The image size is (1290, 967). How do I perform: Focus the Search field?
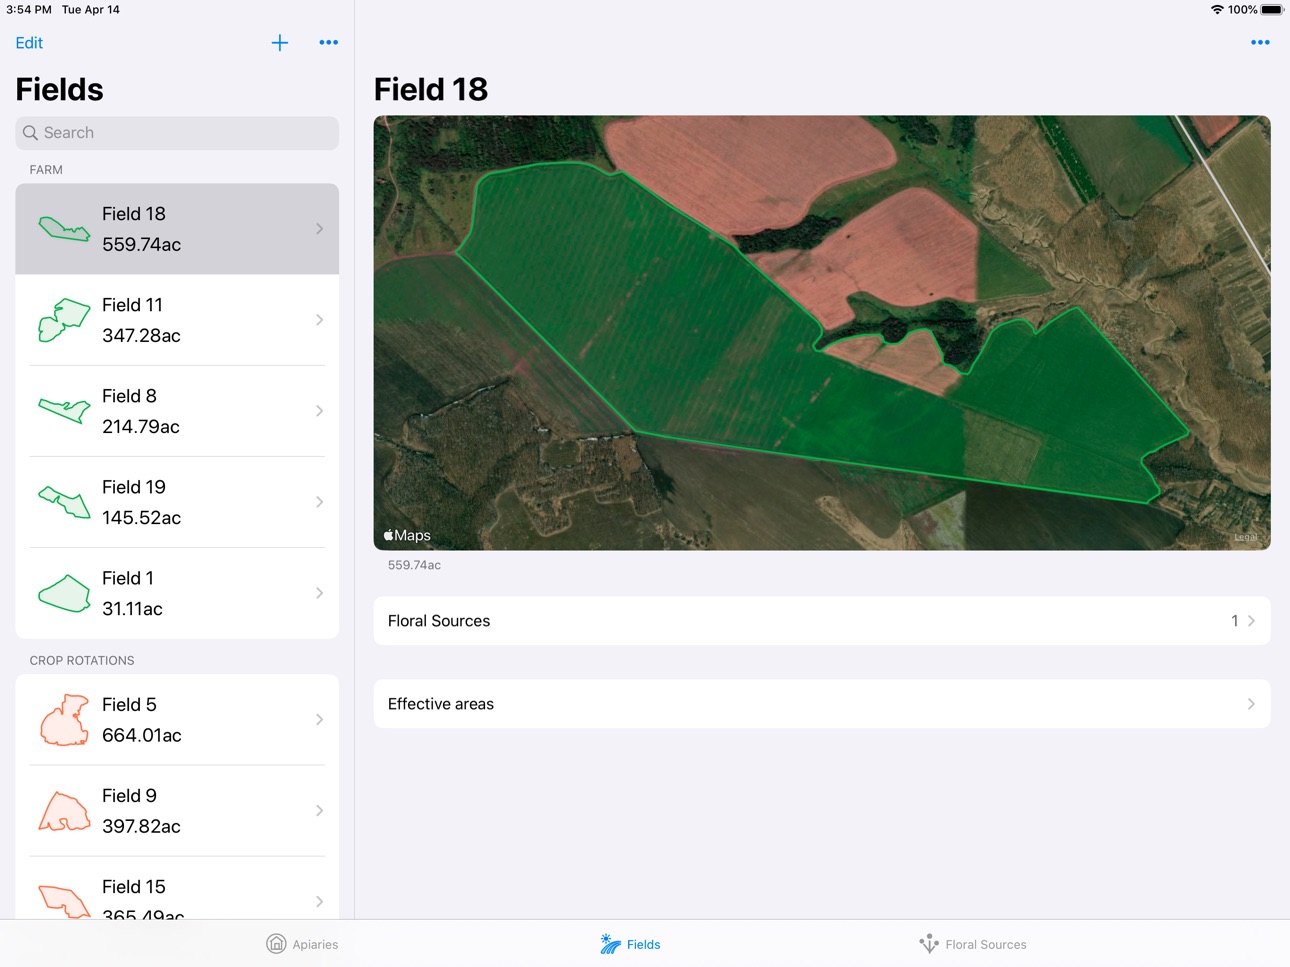pyautogui.click(x=177, y=133)
